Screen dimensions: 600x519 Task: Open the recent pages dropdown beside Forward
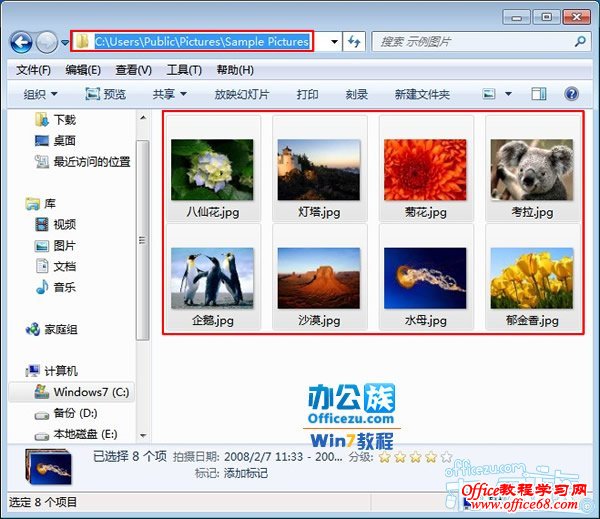pos(65,42)
